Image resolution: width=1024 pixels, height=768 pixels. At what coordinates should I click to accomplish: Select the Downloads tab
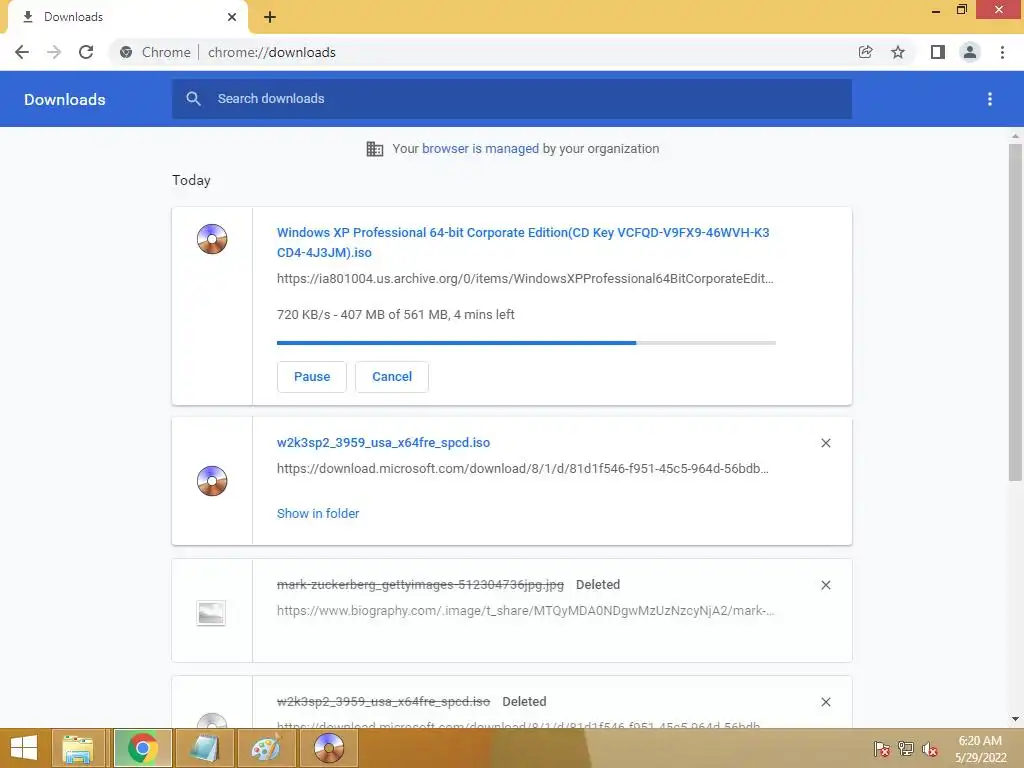pyautogui.click(x=128, y=17)
